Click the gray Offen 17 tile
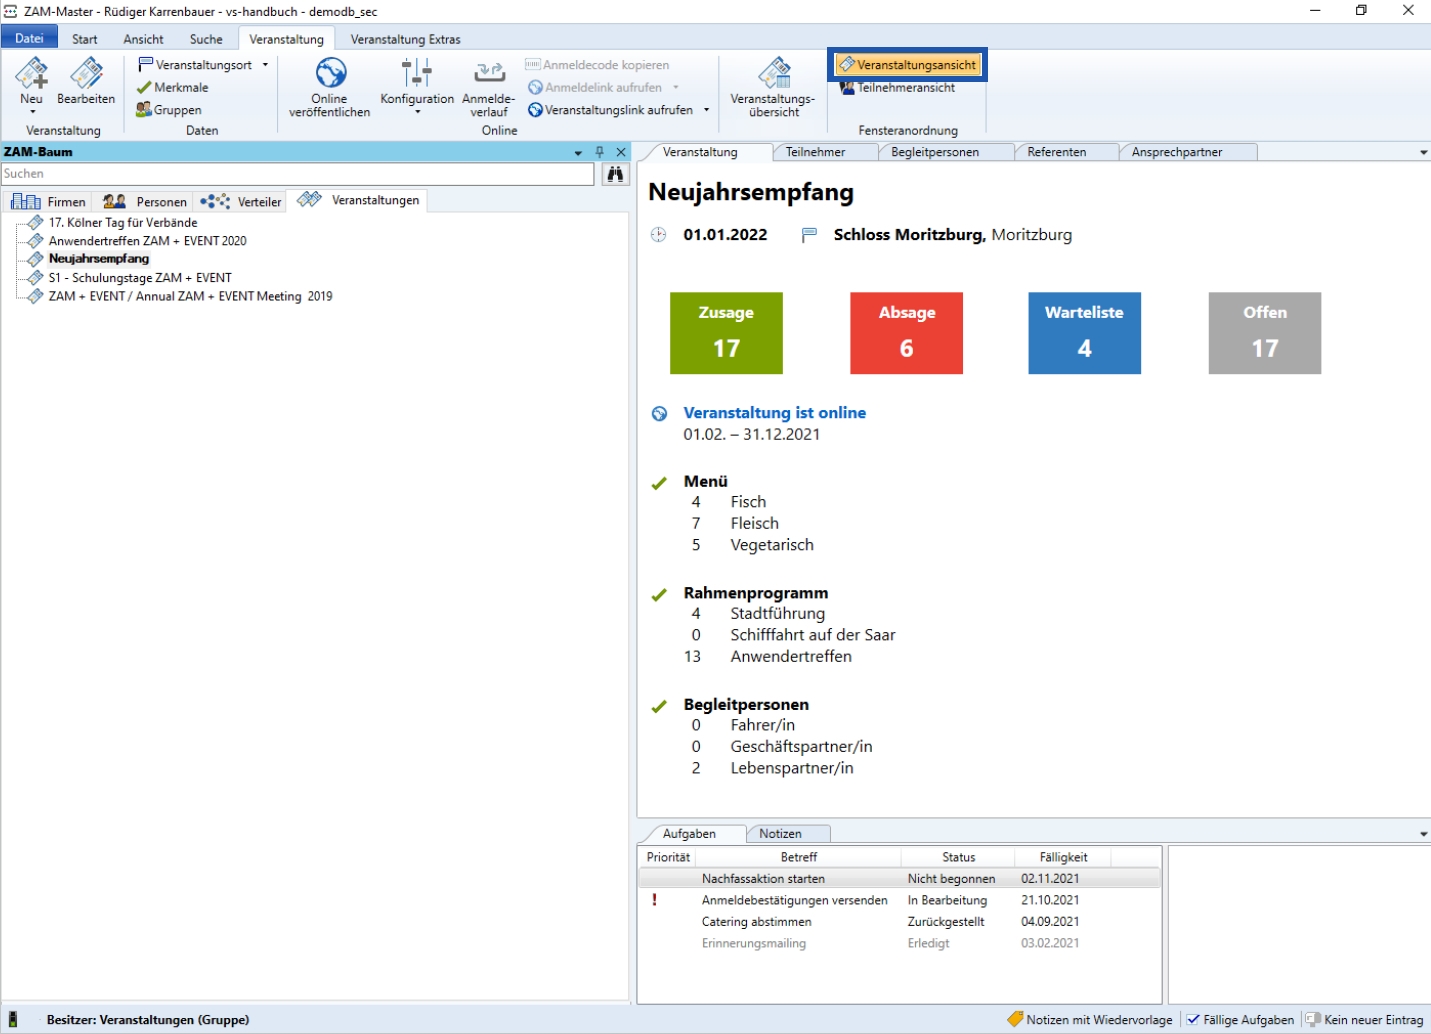Viewport: 1431px width, 1034px height. point(1265,333)
